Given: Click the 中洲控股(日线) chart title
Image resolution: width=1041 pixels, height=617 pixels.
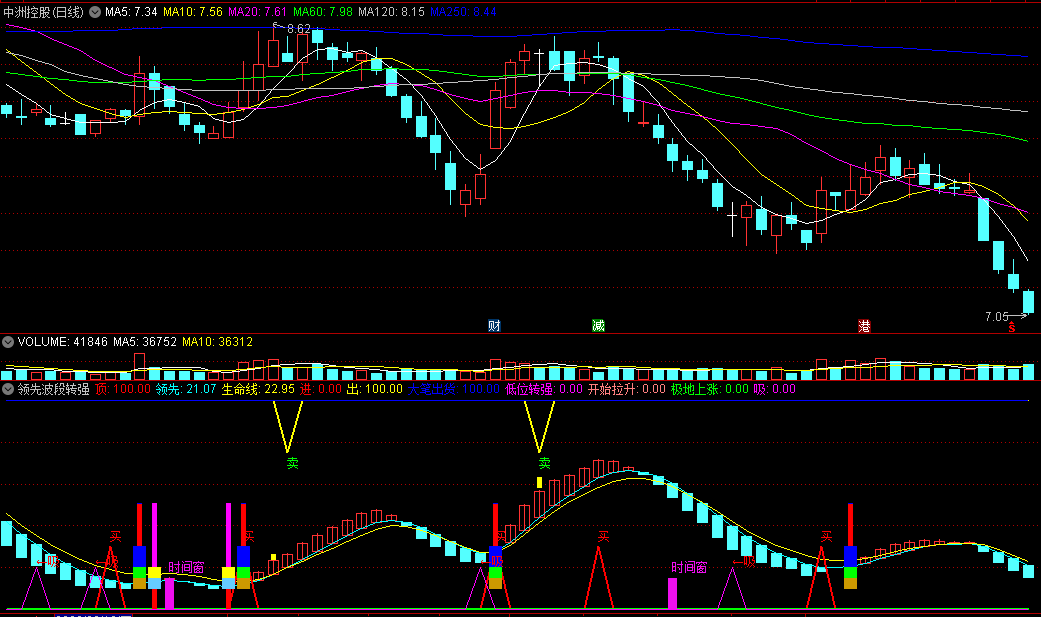Looking at the screenshot, I should 44,12.
